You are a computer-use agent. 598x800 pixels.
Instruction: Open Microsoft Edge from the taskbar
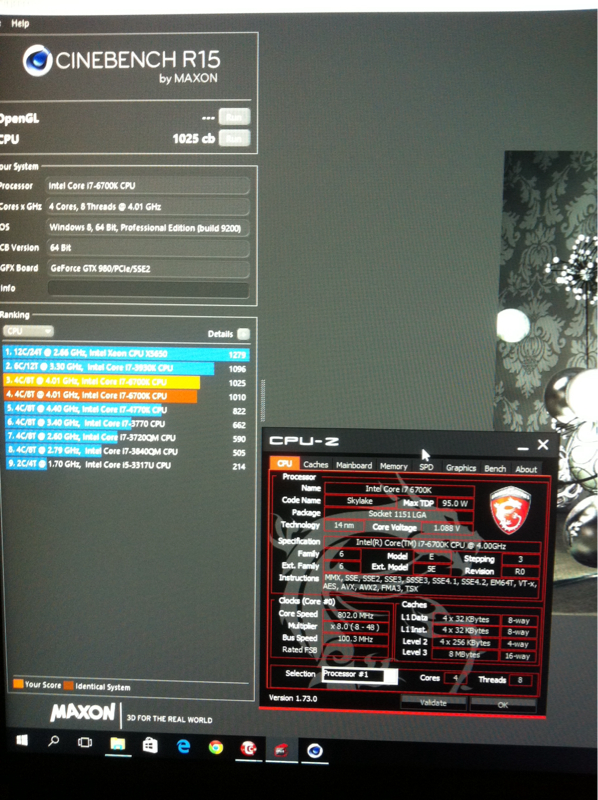[183, 747]
